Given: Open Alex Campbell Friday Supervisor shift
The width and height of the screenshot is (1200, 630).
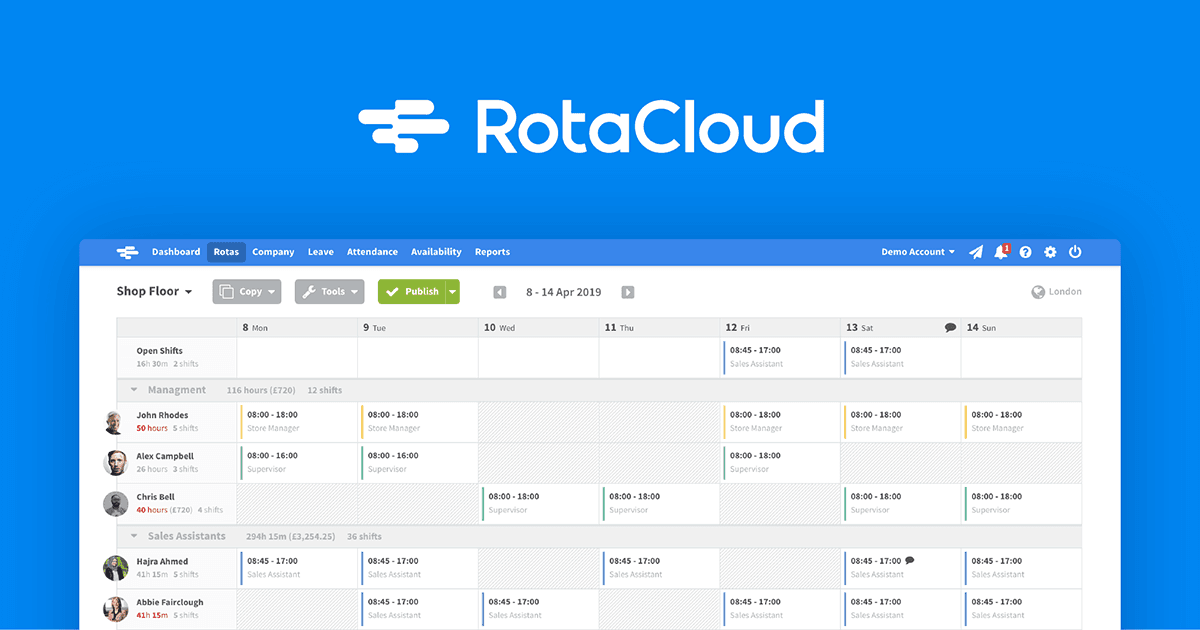Looking at the screenshot, I should pos(781,462).
